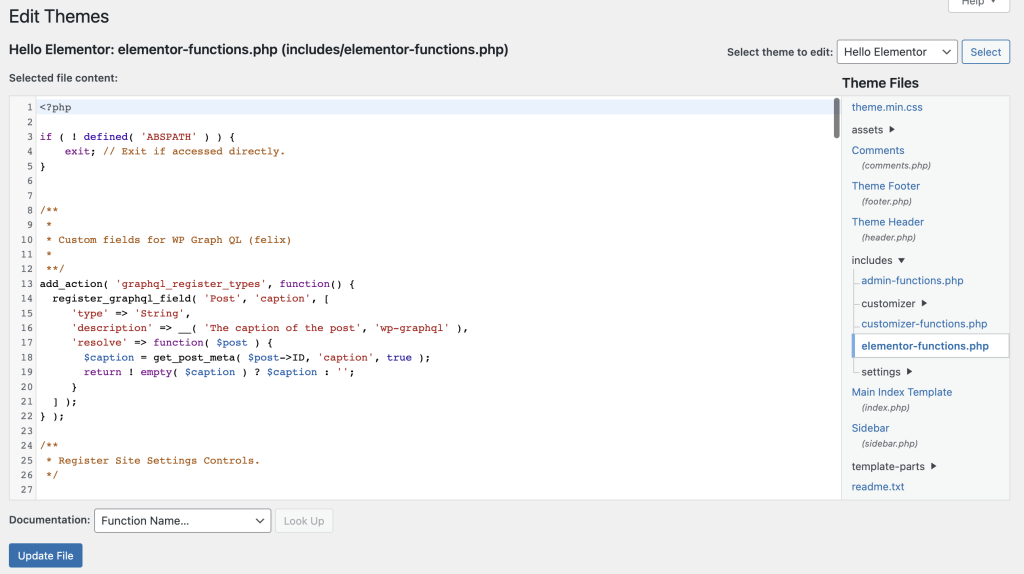1024x574 pixels.
Task: Open the Select theme to edit dropdown
Action: pyautogui.click(x=897, y=52)
